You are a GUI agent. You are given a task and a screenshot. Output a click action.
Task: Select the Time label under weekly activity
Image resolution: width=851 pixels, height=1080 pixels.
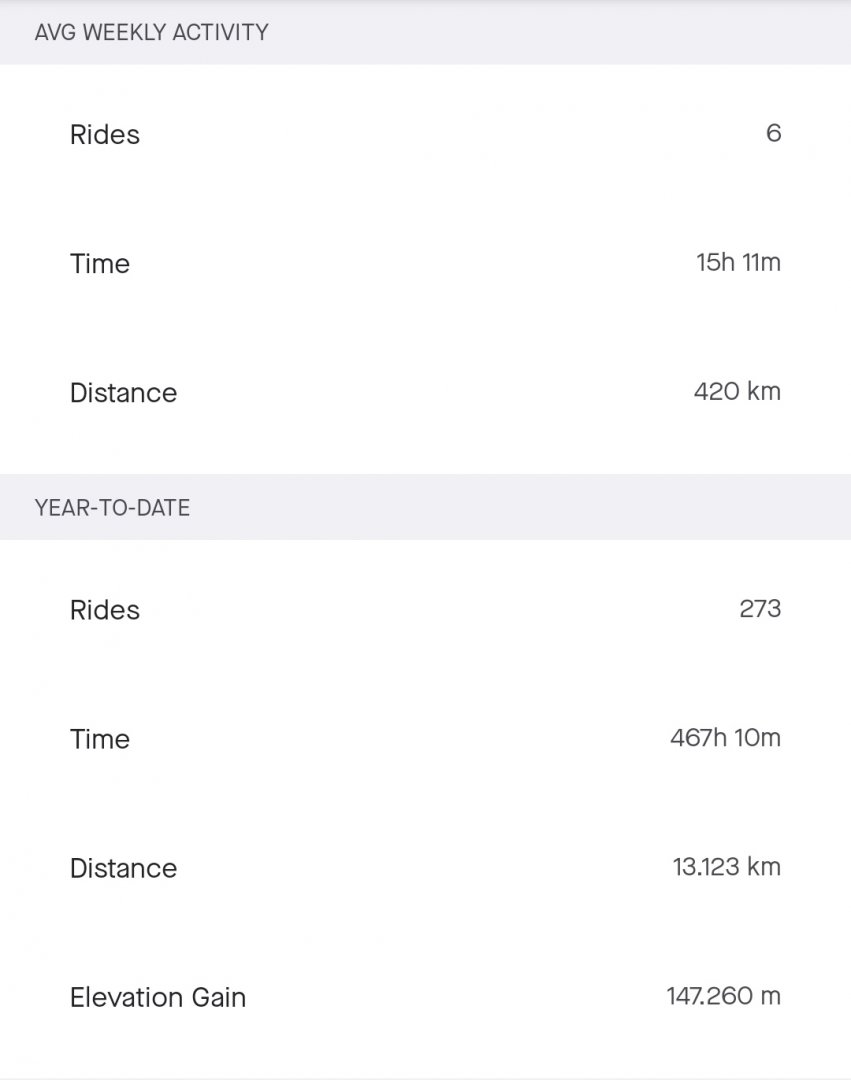coord(100,264)
